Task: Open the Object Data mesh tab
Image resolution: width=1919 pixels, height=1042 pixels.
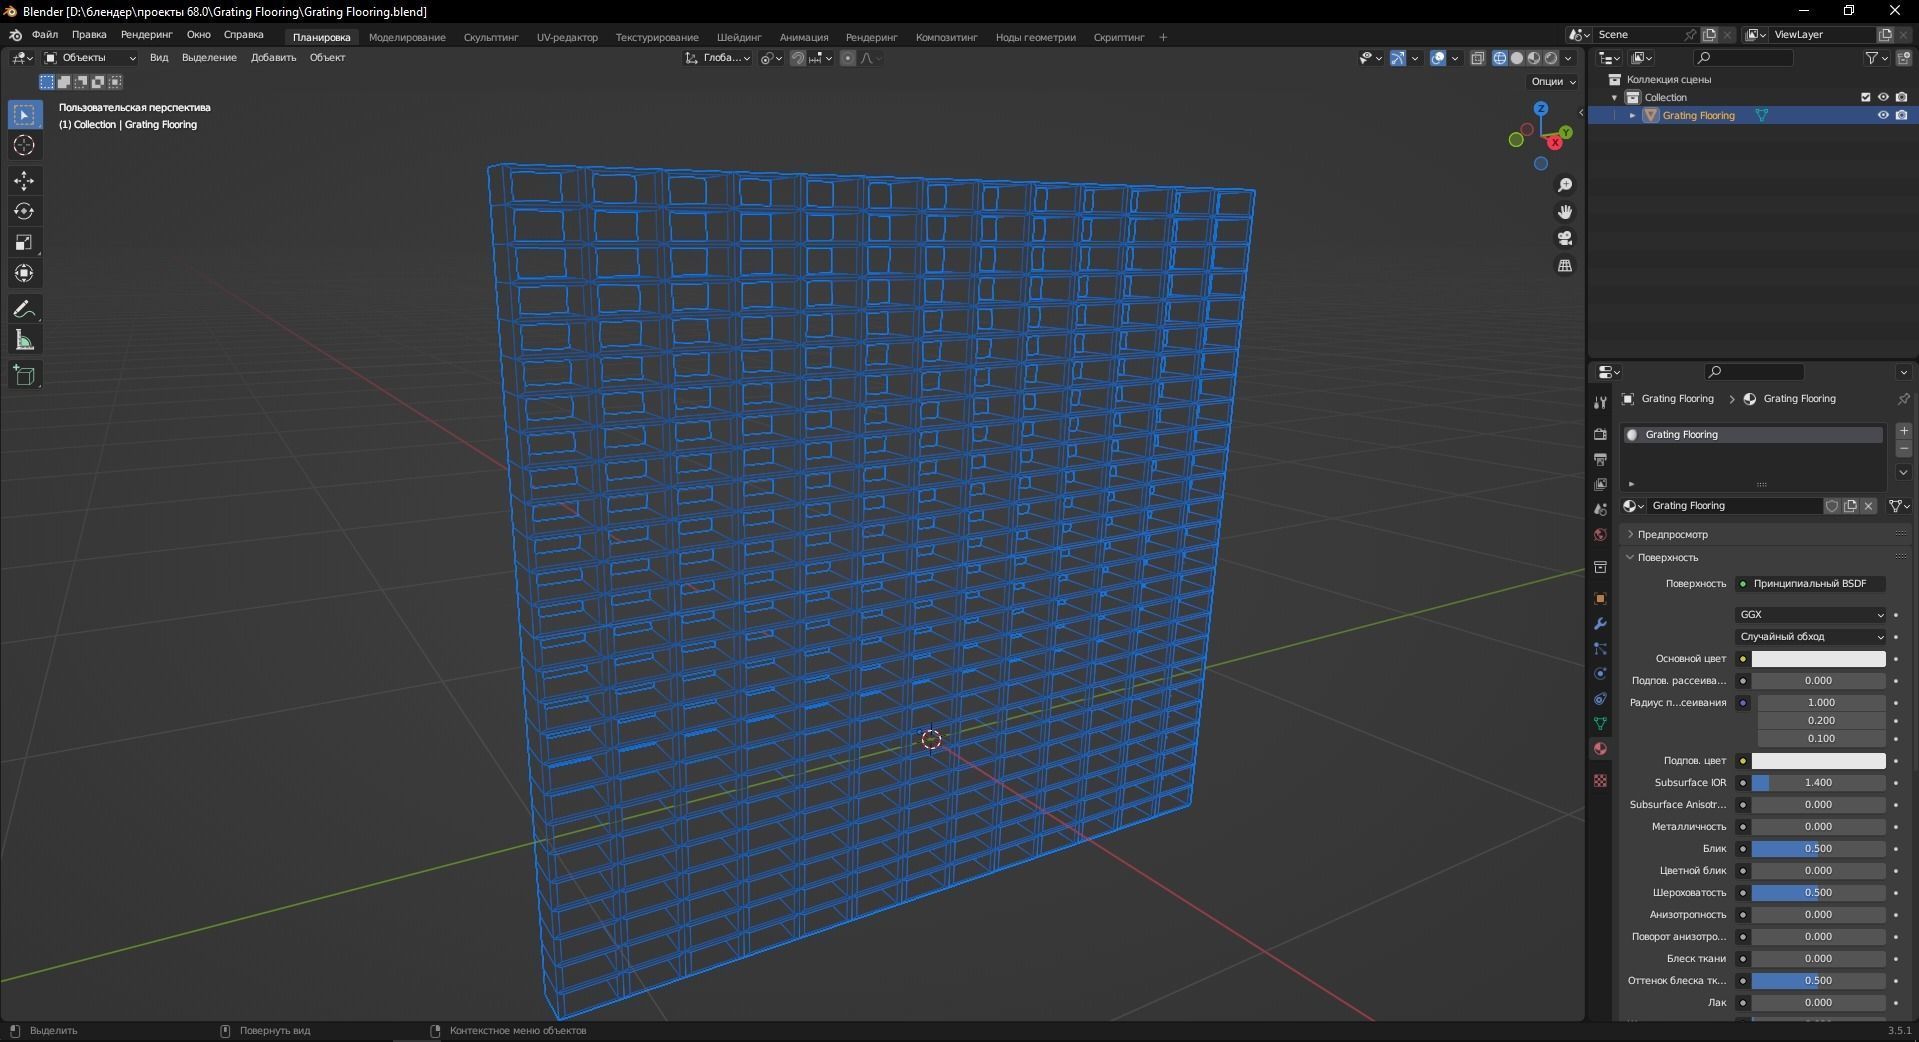Action: tap(1600, 724)
